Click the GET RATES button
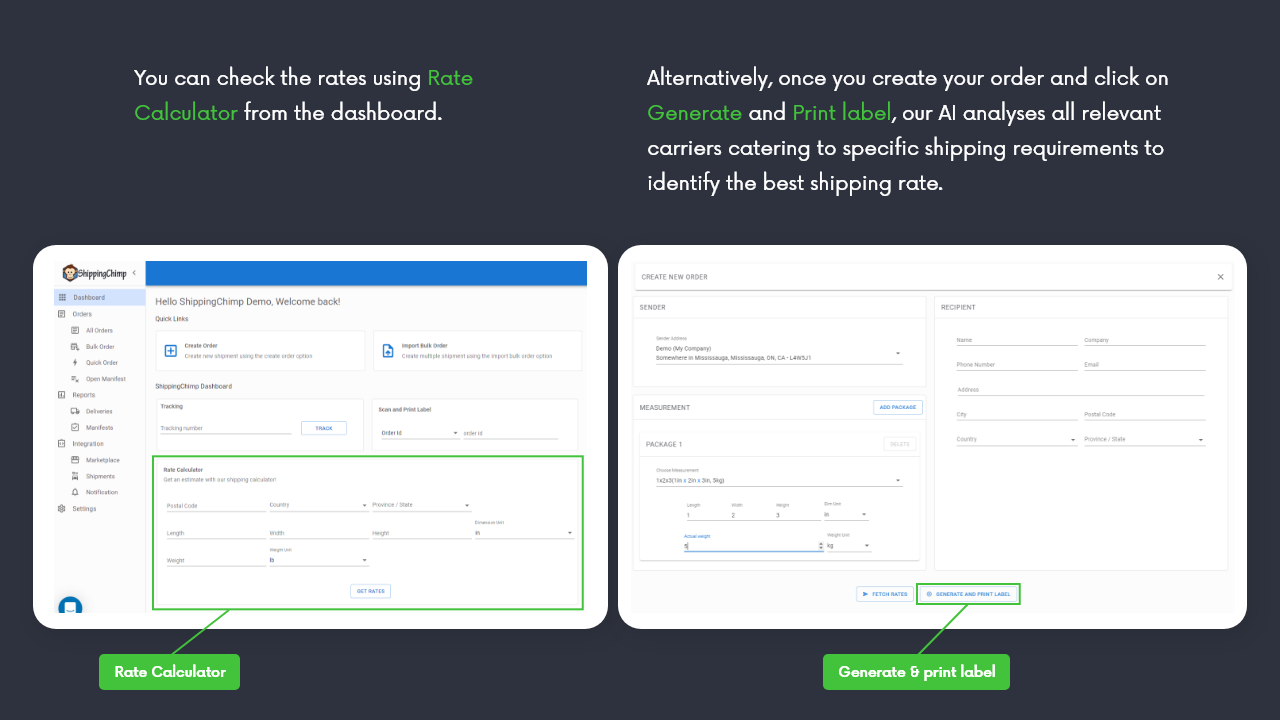1280x720 pixels. click(370, 591)
